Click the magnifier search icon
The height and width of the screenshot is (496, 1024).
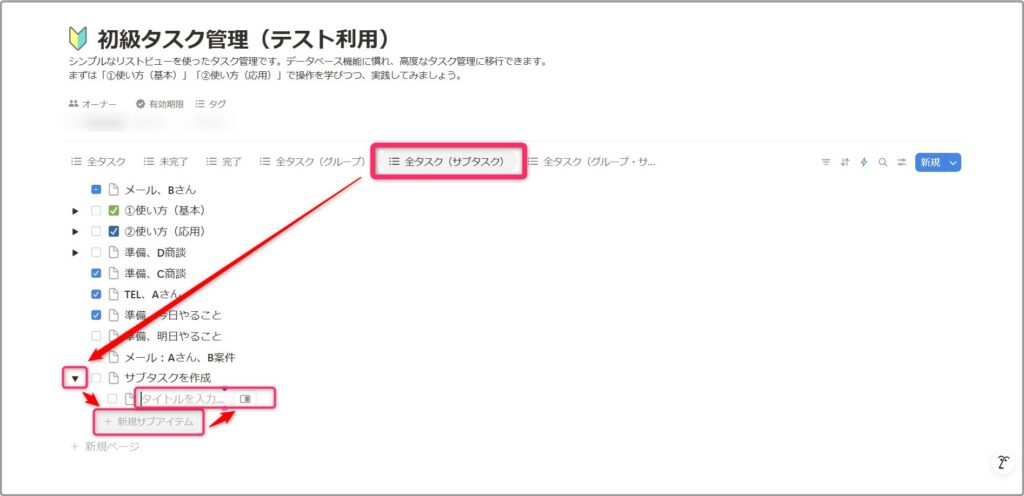tap(883, 163)
